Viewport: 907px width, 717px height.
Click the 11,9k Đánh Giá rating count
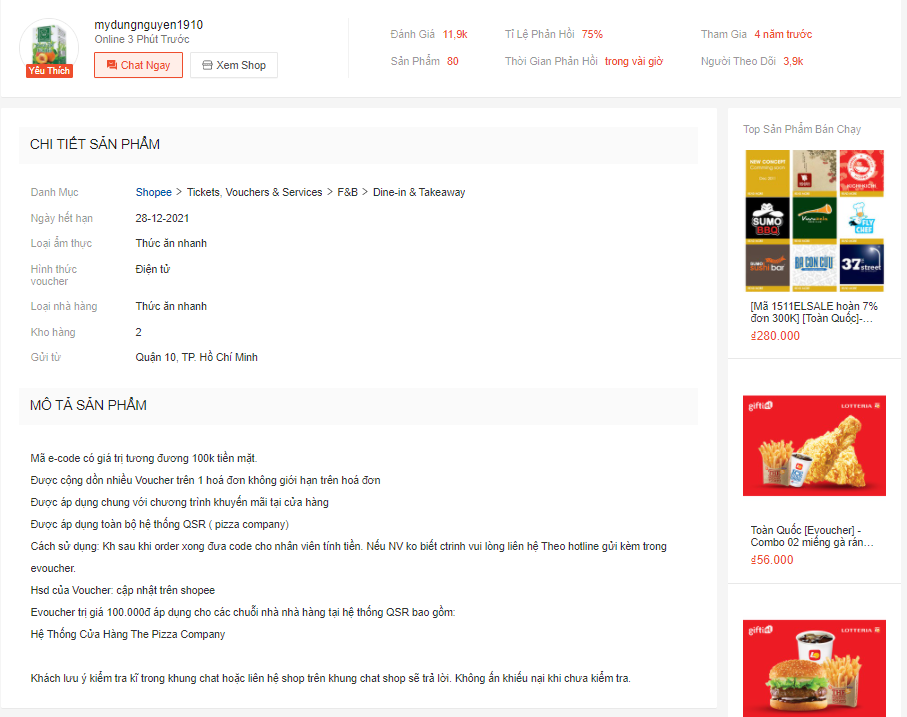click(x=455, y=34)
